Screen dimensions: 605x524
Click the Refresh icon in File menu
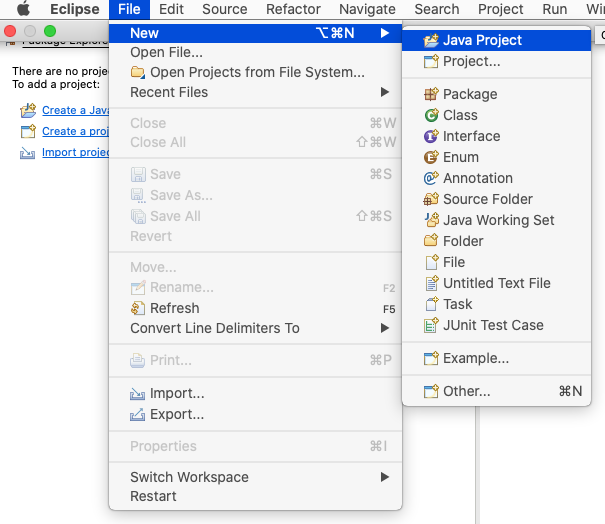coord(138,308)
